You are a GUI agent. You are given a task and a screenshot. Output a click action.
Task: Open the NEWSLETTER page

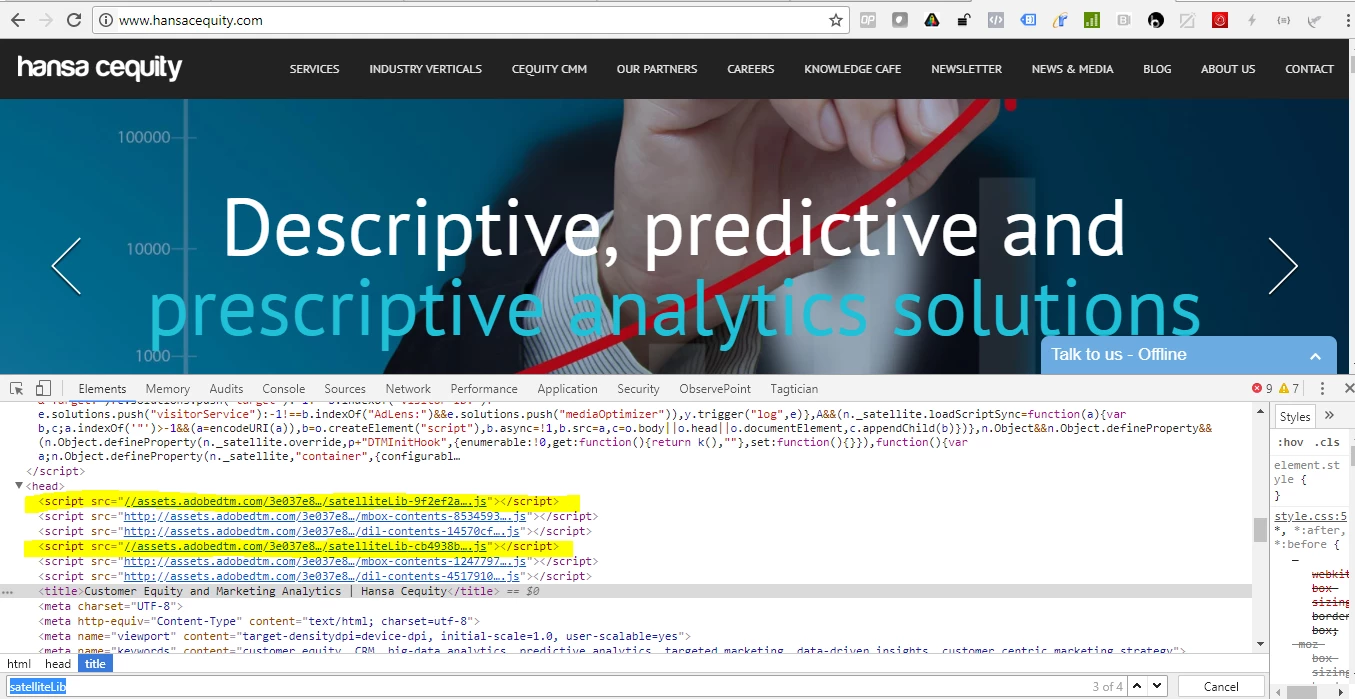click(966, 69)
